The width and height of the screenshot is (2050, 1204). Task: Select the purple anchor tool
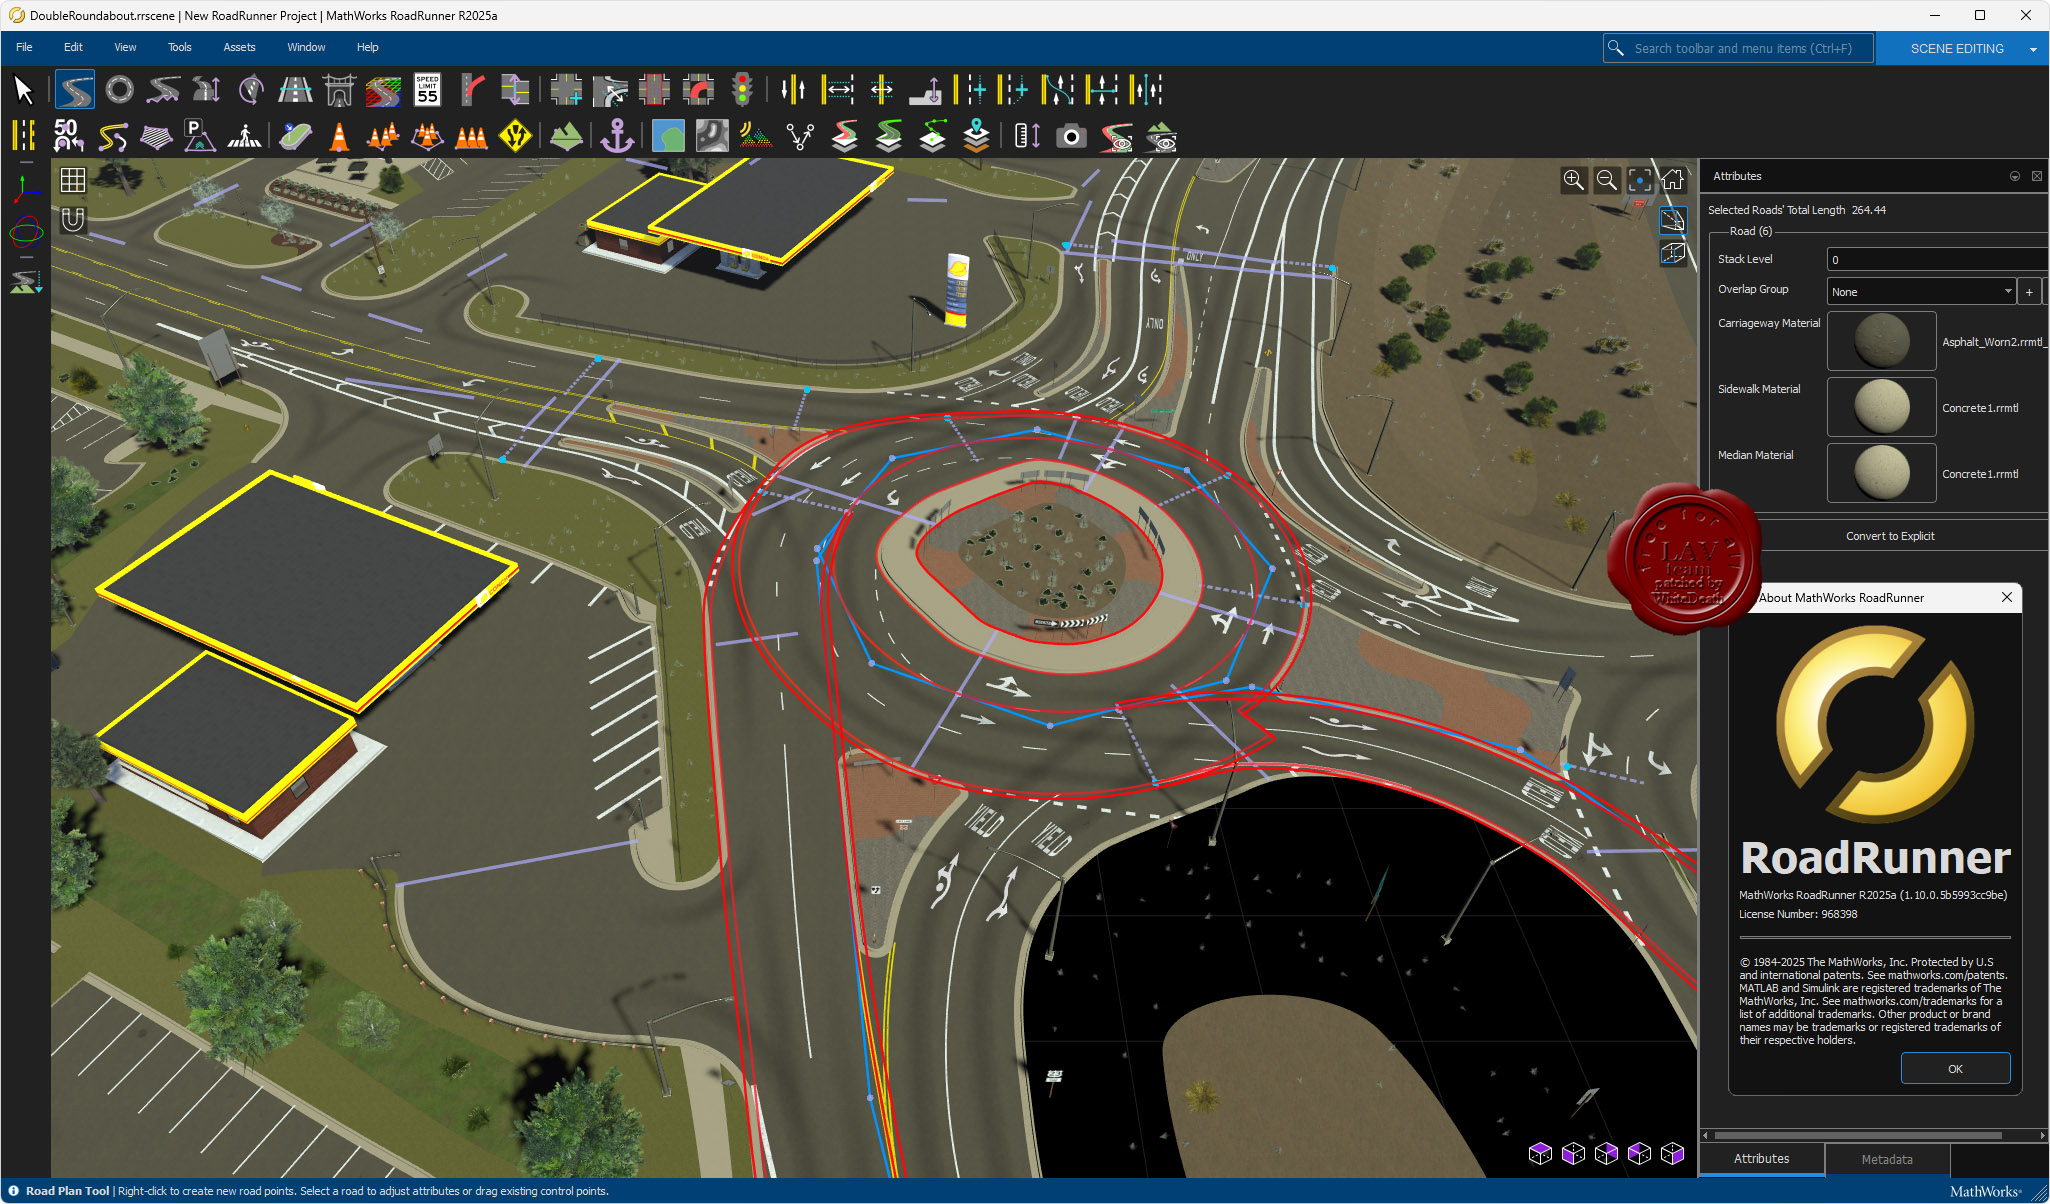[x=617, y=135]
